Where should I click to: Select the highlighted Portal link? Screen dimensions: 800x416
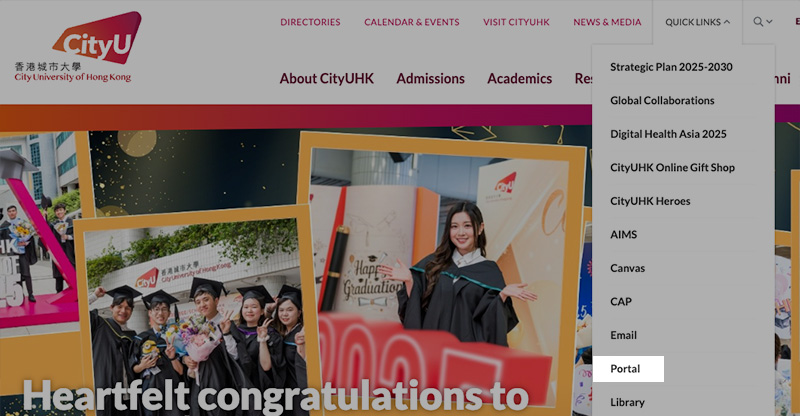629,369
